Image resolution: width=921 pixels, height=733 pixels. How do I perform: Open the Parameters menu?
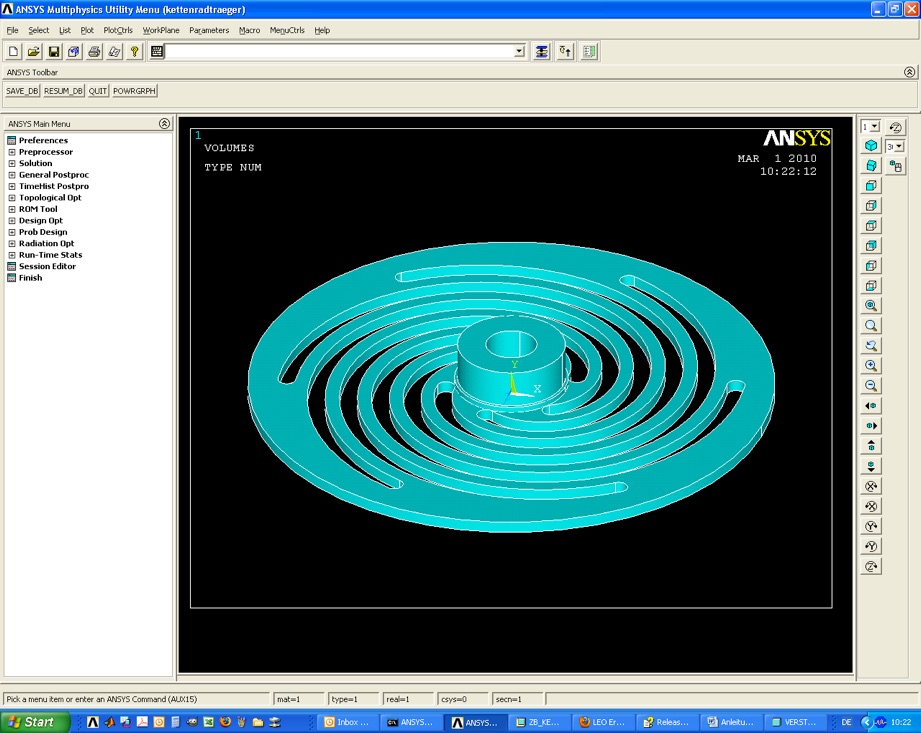(209, 30)
